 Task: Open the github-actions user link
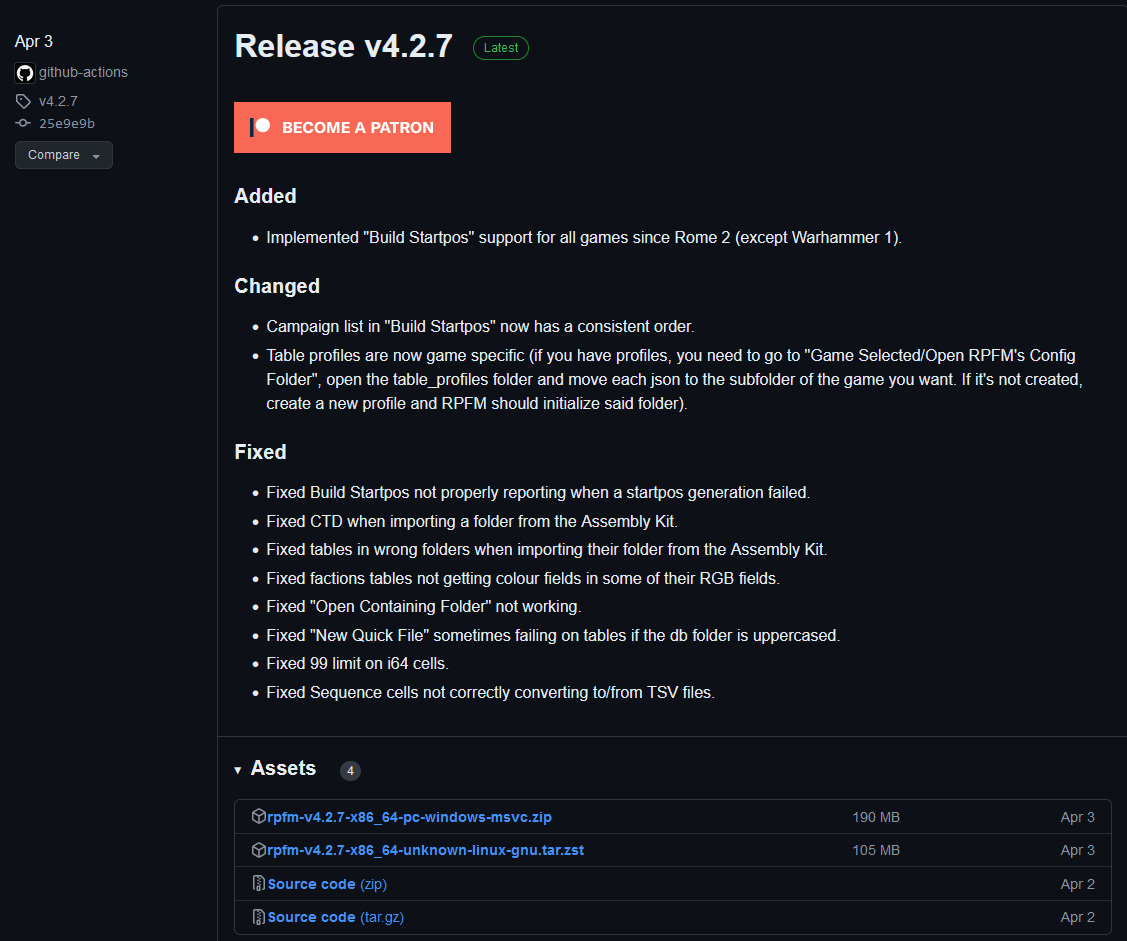(x=83, y=73)
